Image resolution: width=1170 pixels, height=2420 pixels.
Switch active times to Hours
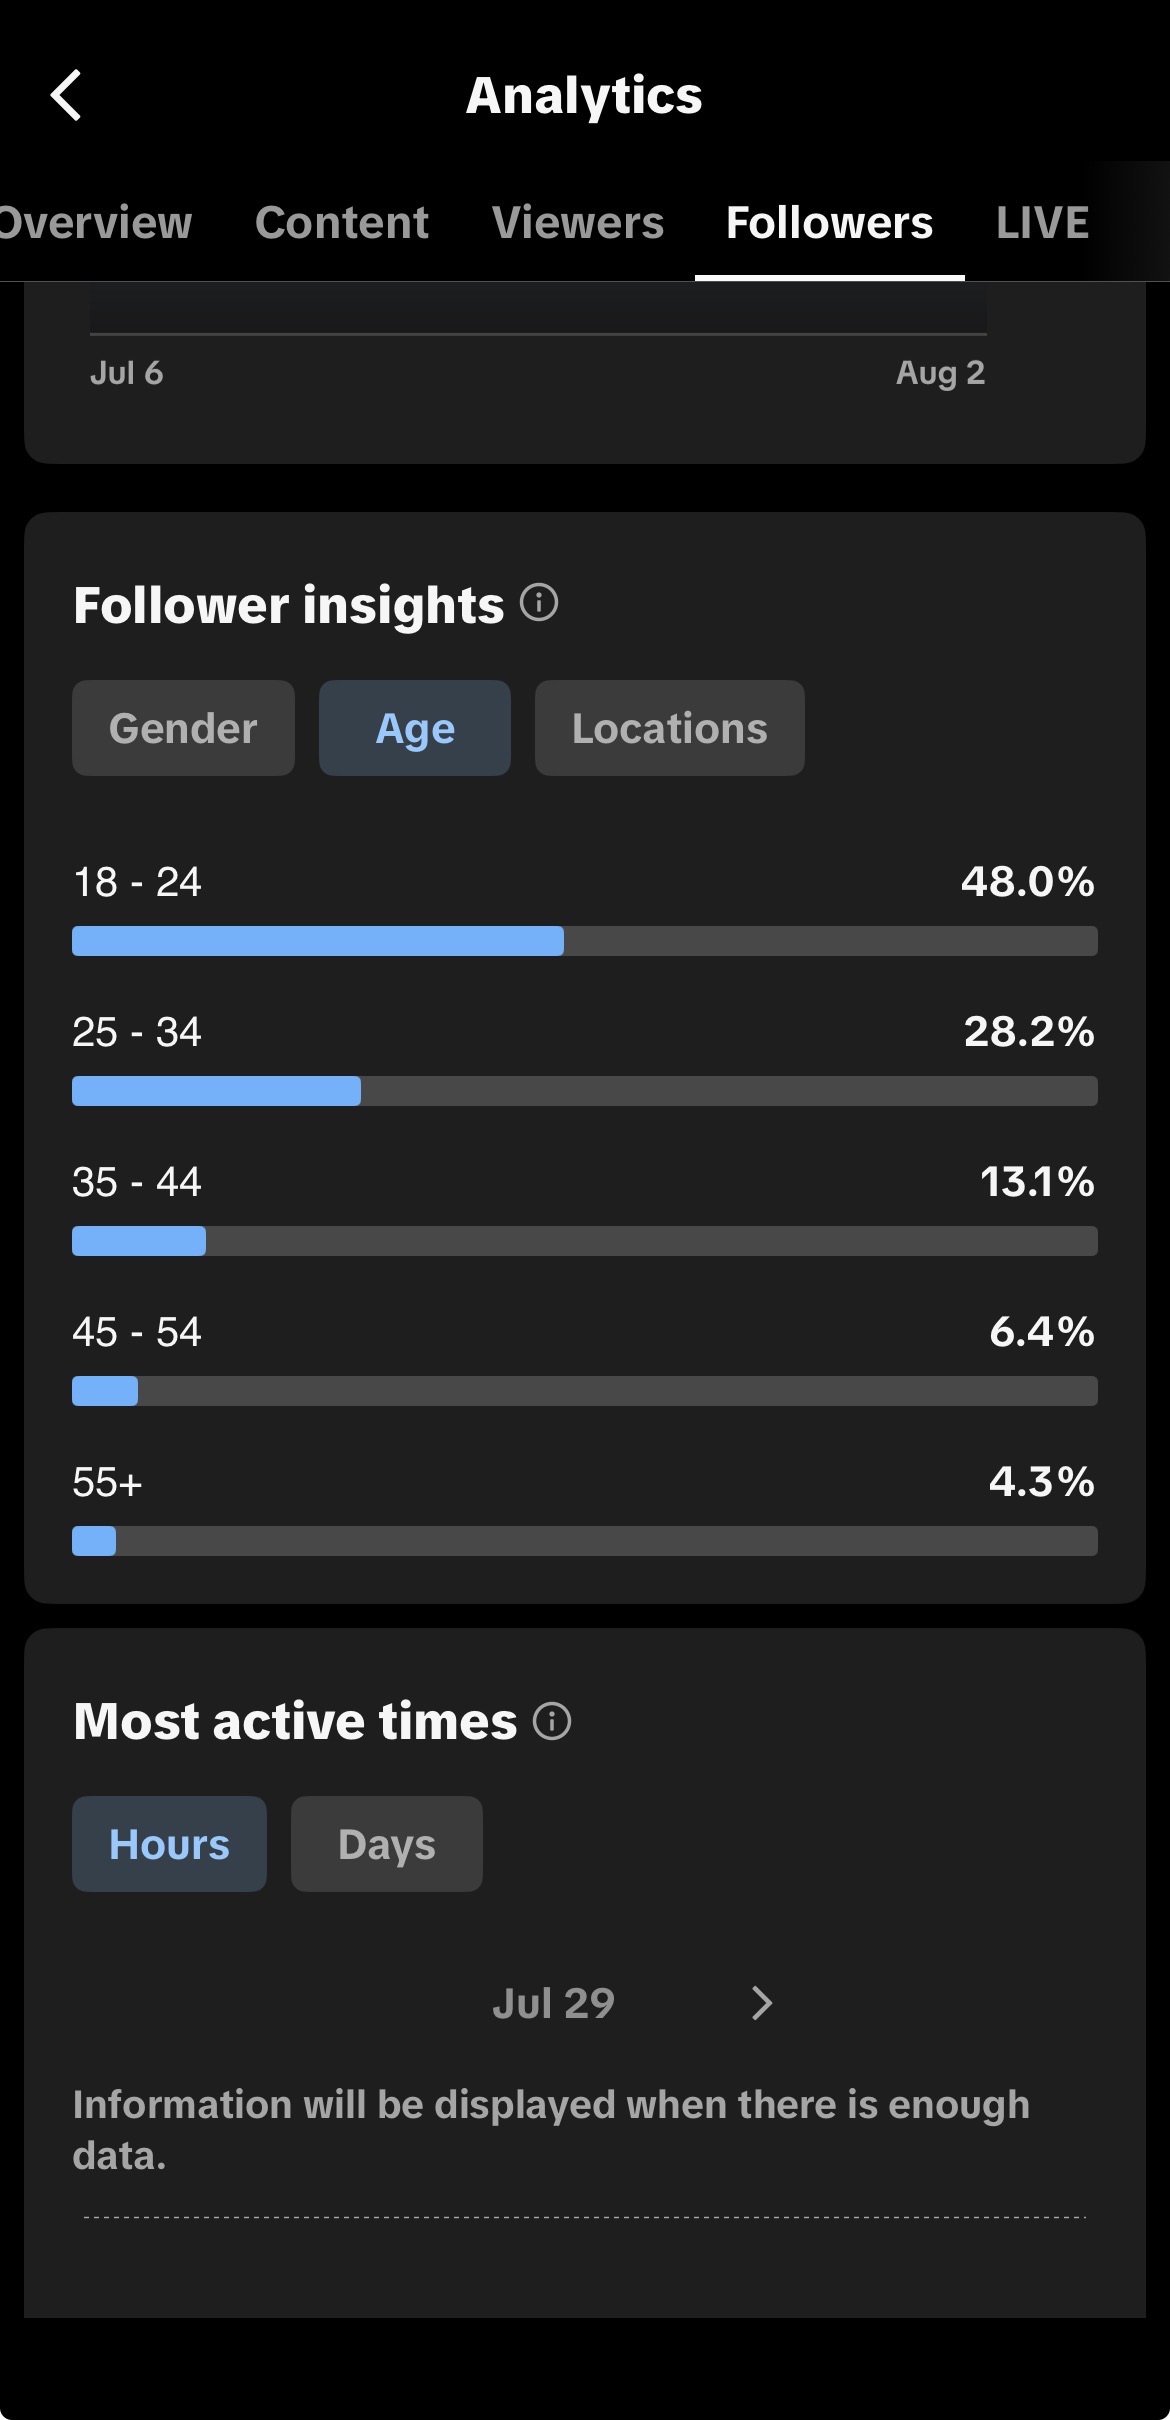pos(169,1844)
